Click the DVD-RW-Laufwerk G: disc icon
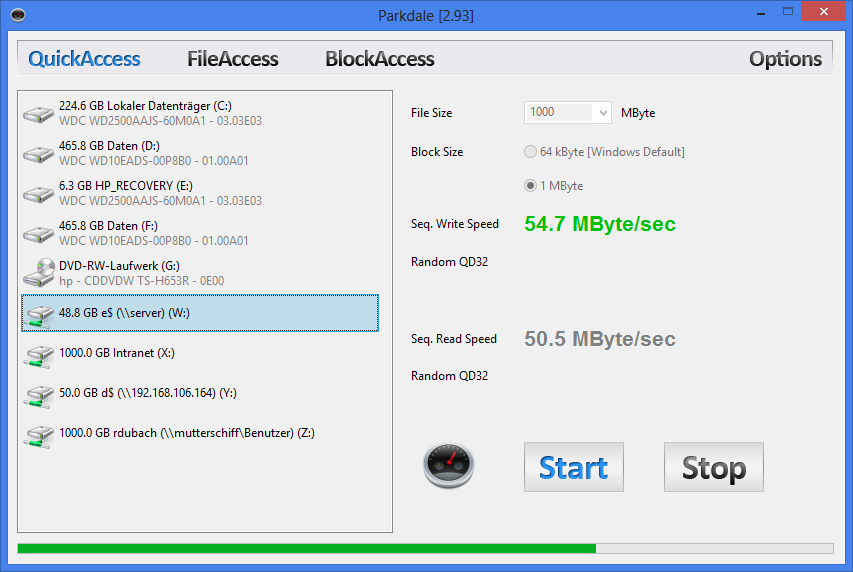Screen dimensions: 853x572 (x=39, y=273)
